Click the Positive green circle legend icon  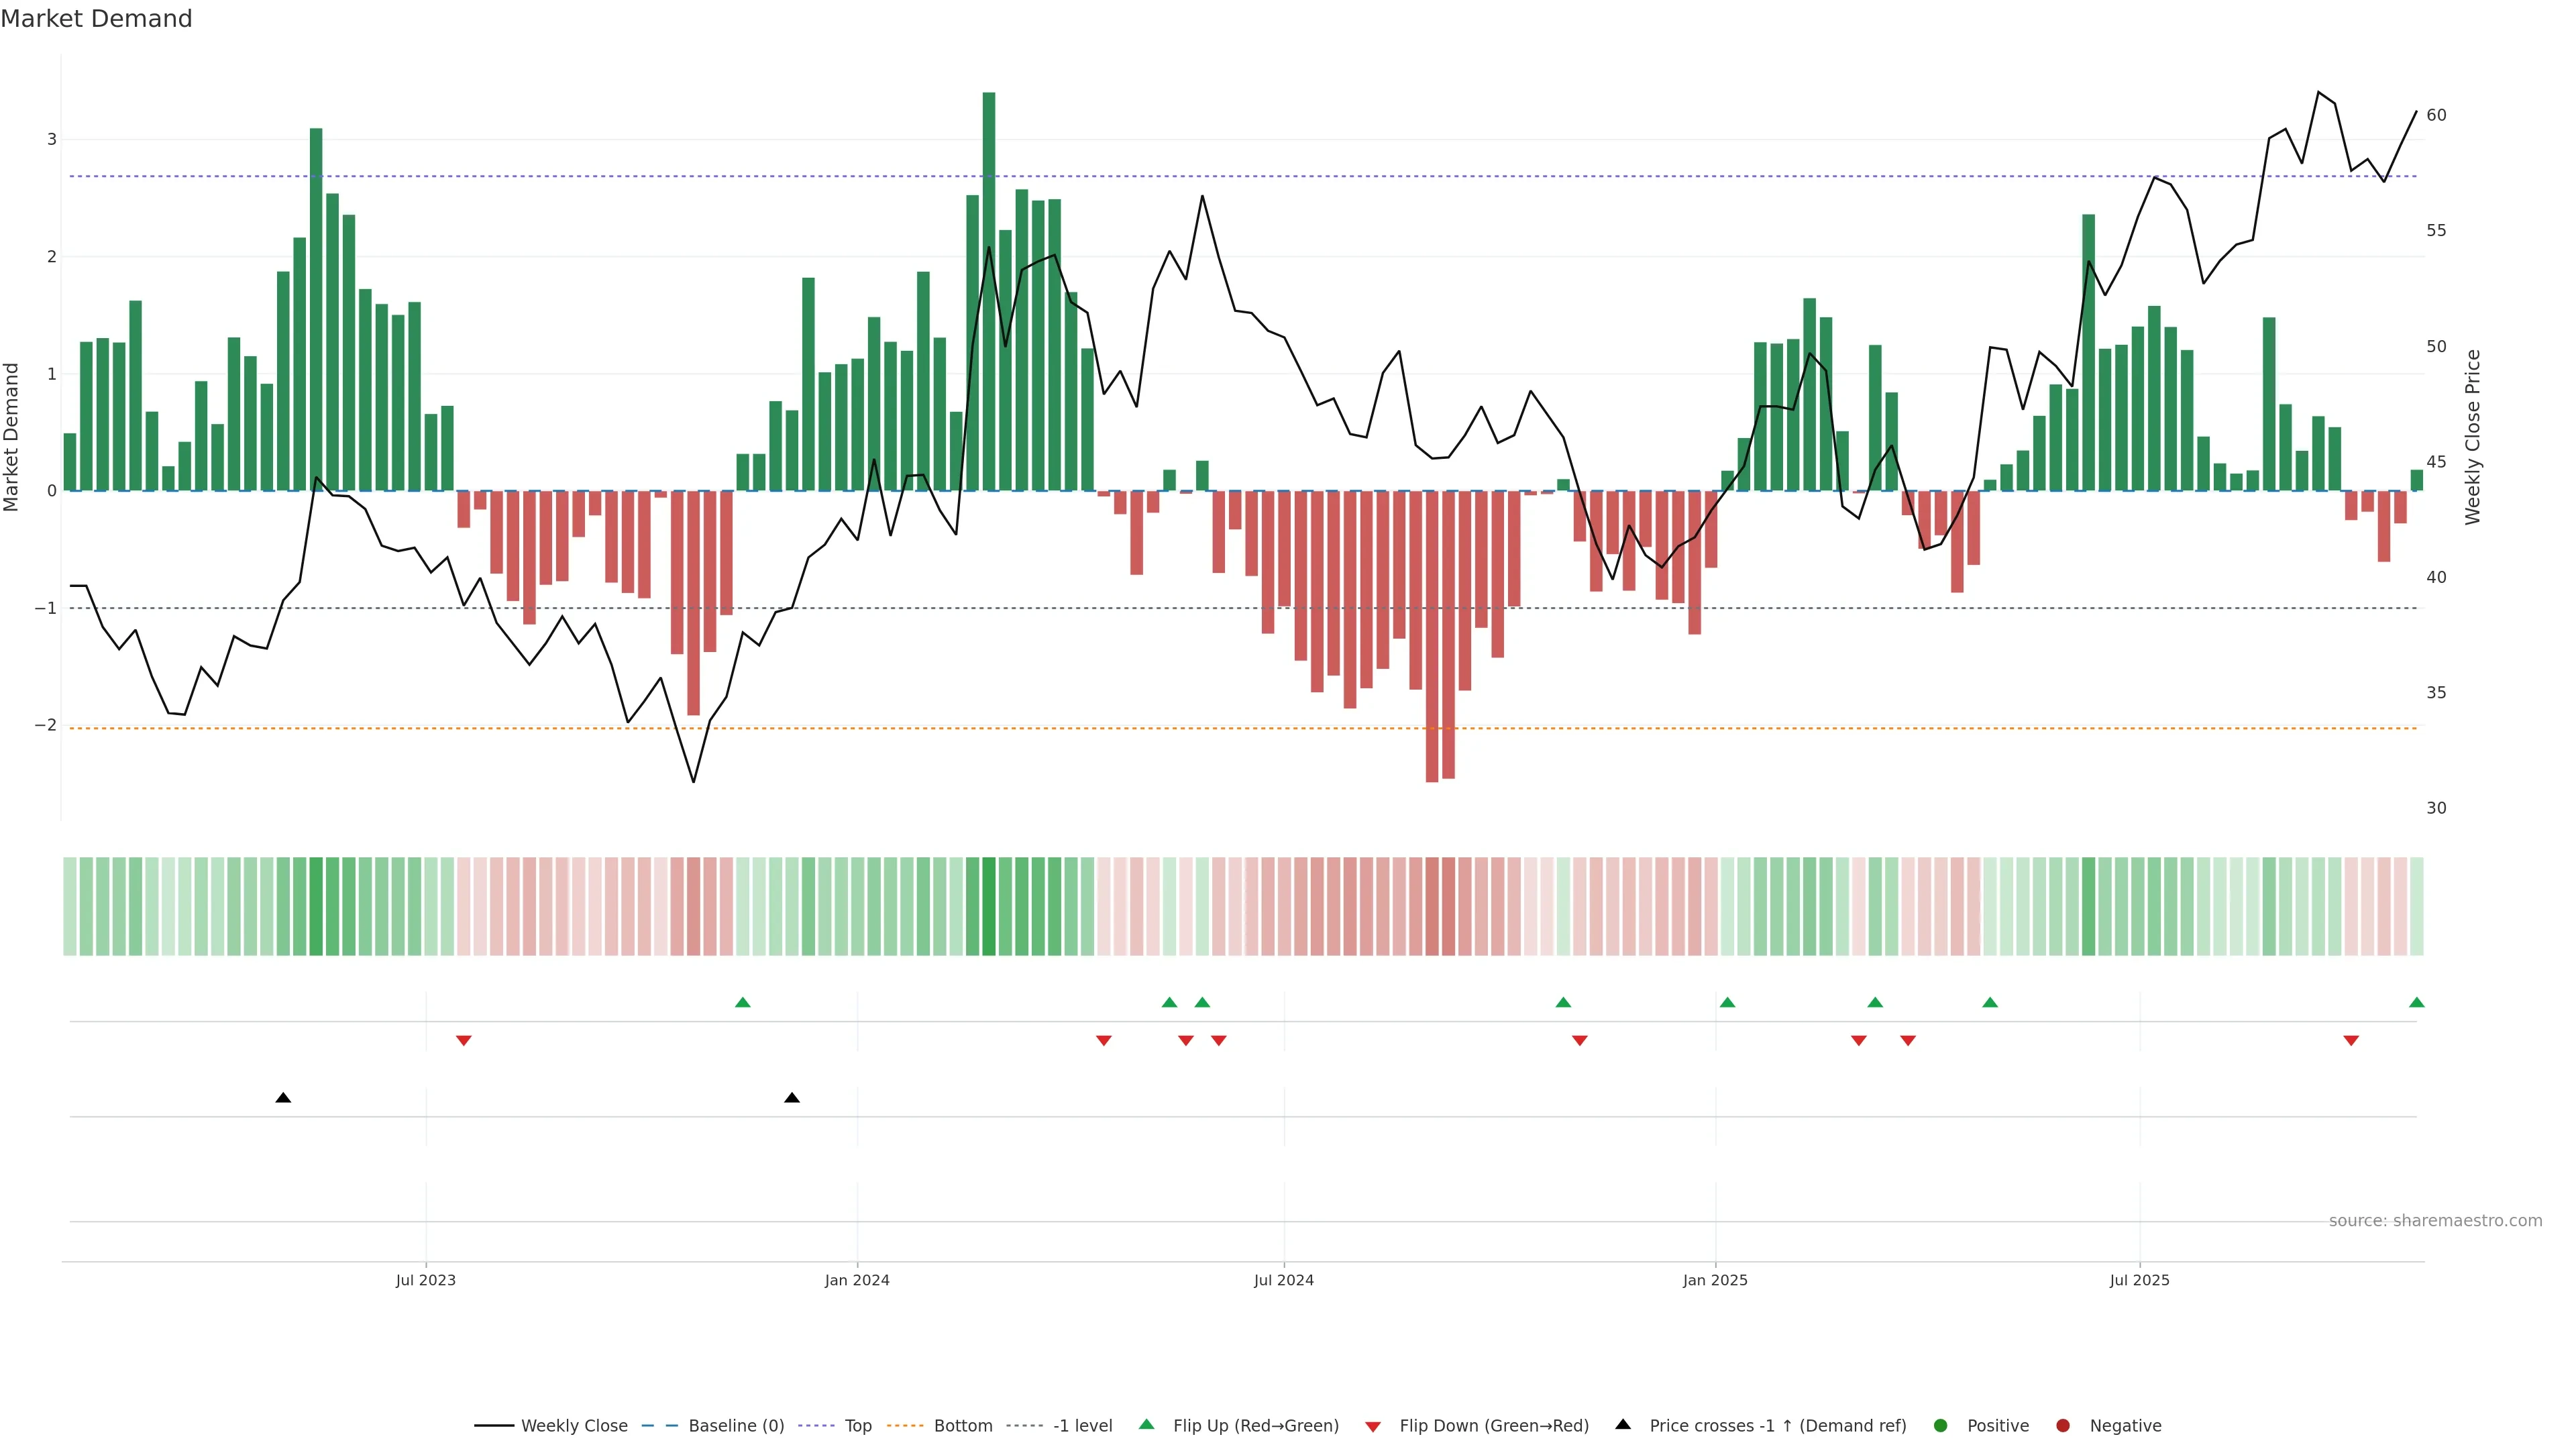click(x=1941, y=1426)
